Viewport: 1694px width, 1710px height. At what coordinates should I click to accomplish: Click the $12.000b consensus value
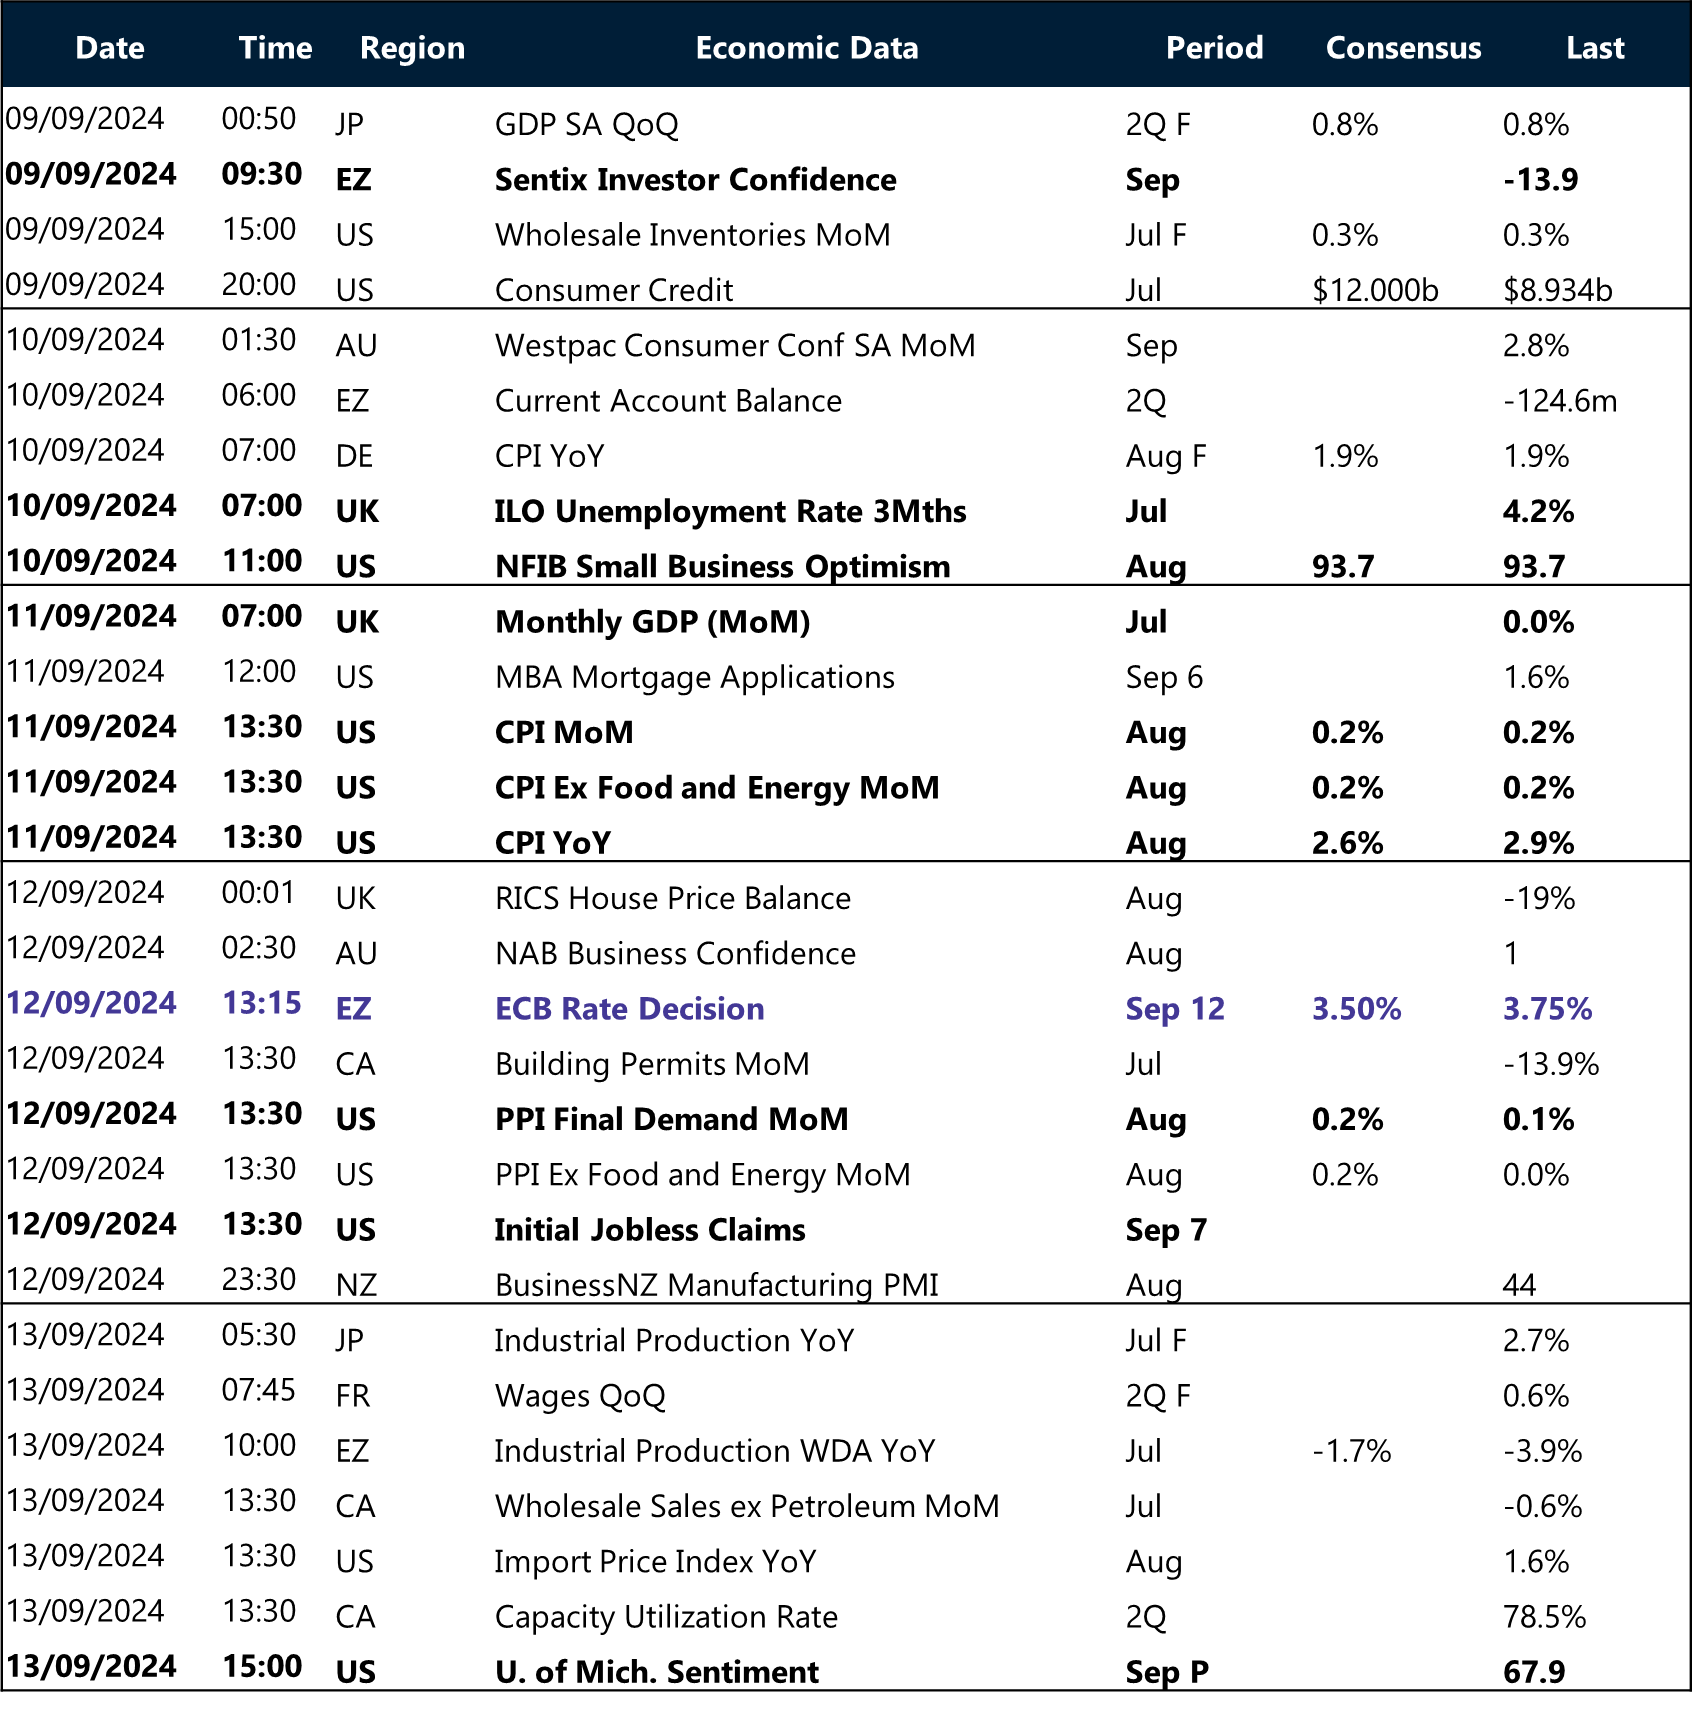click(1375, 290)
